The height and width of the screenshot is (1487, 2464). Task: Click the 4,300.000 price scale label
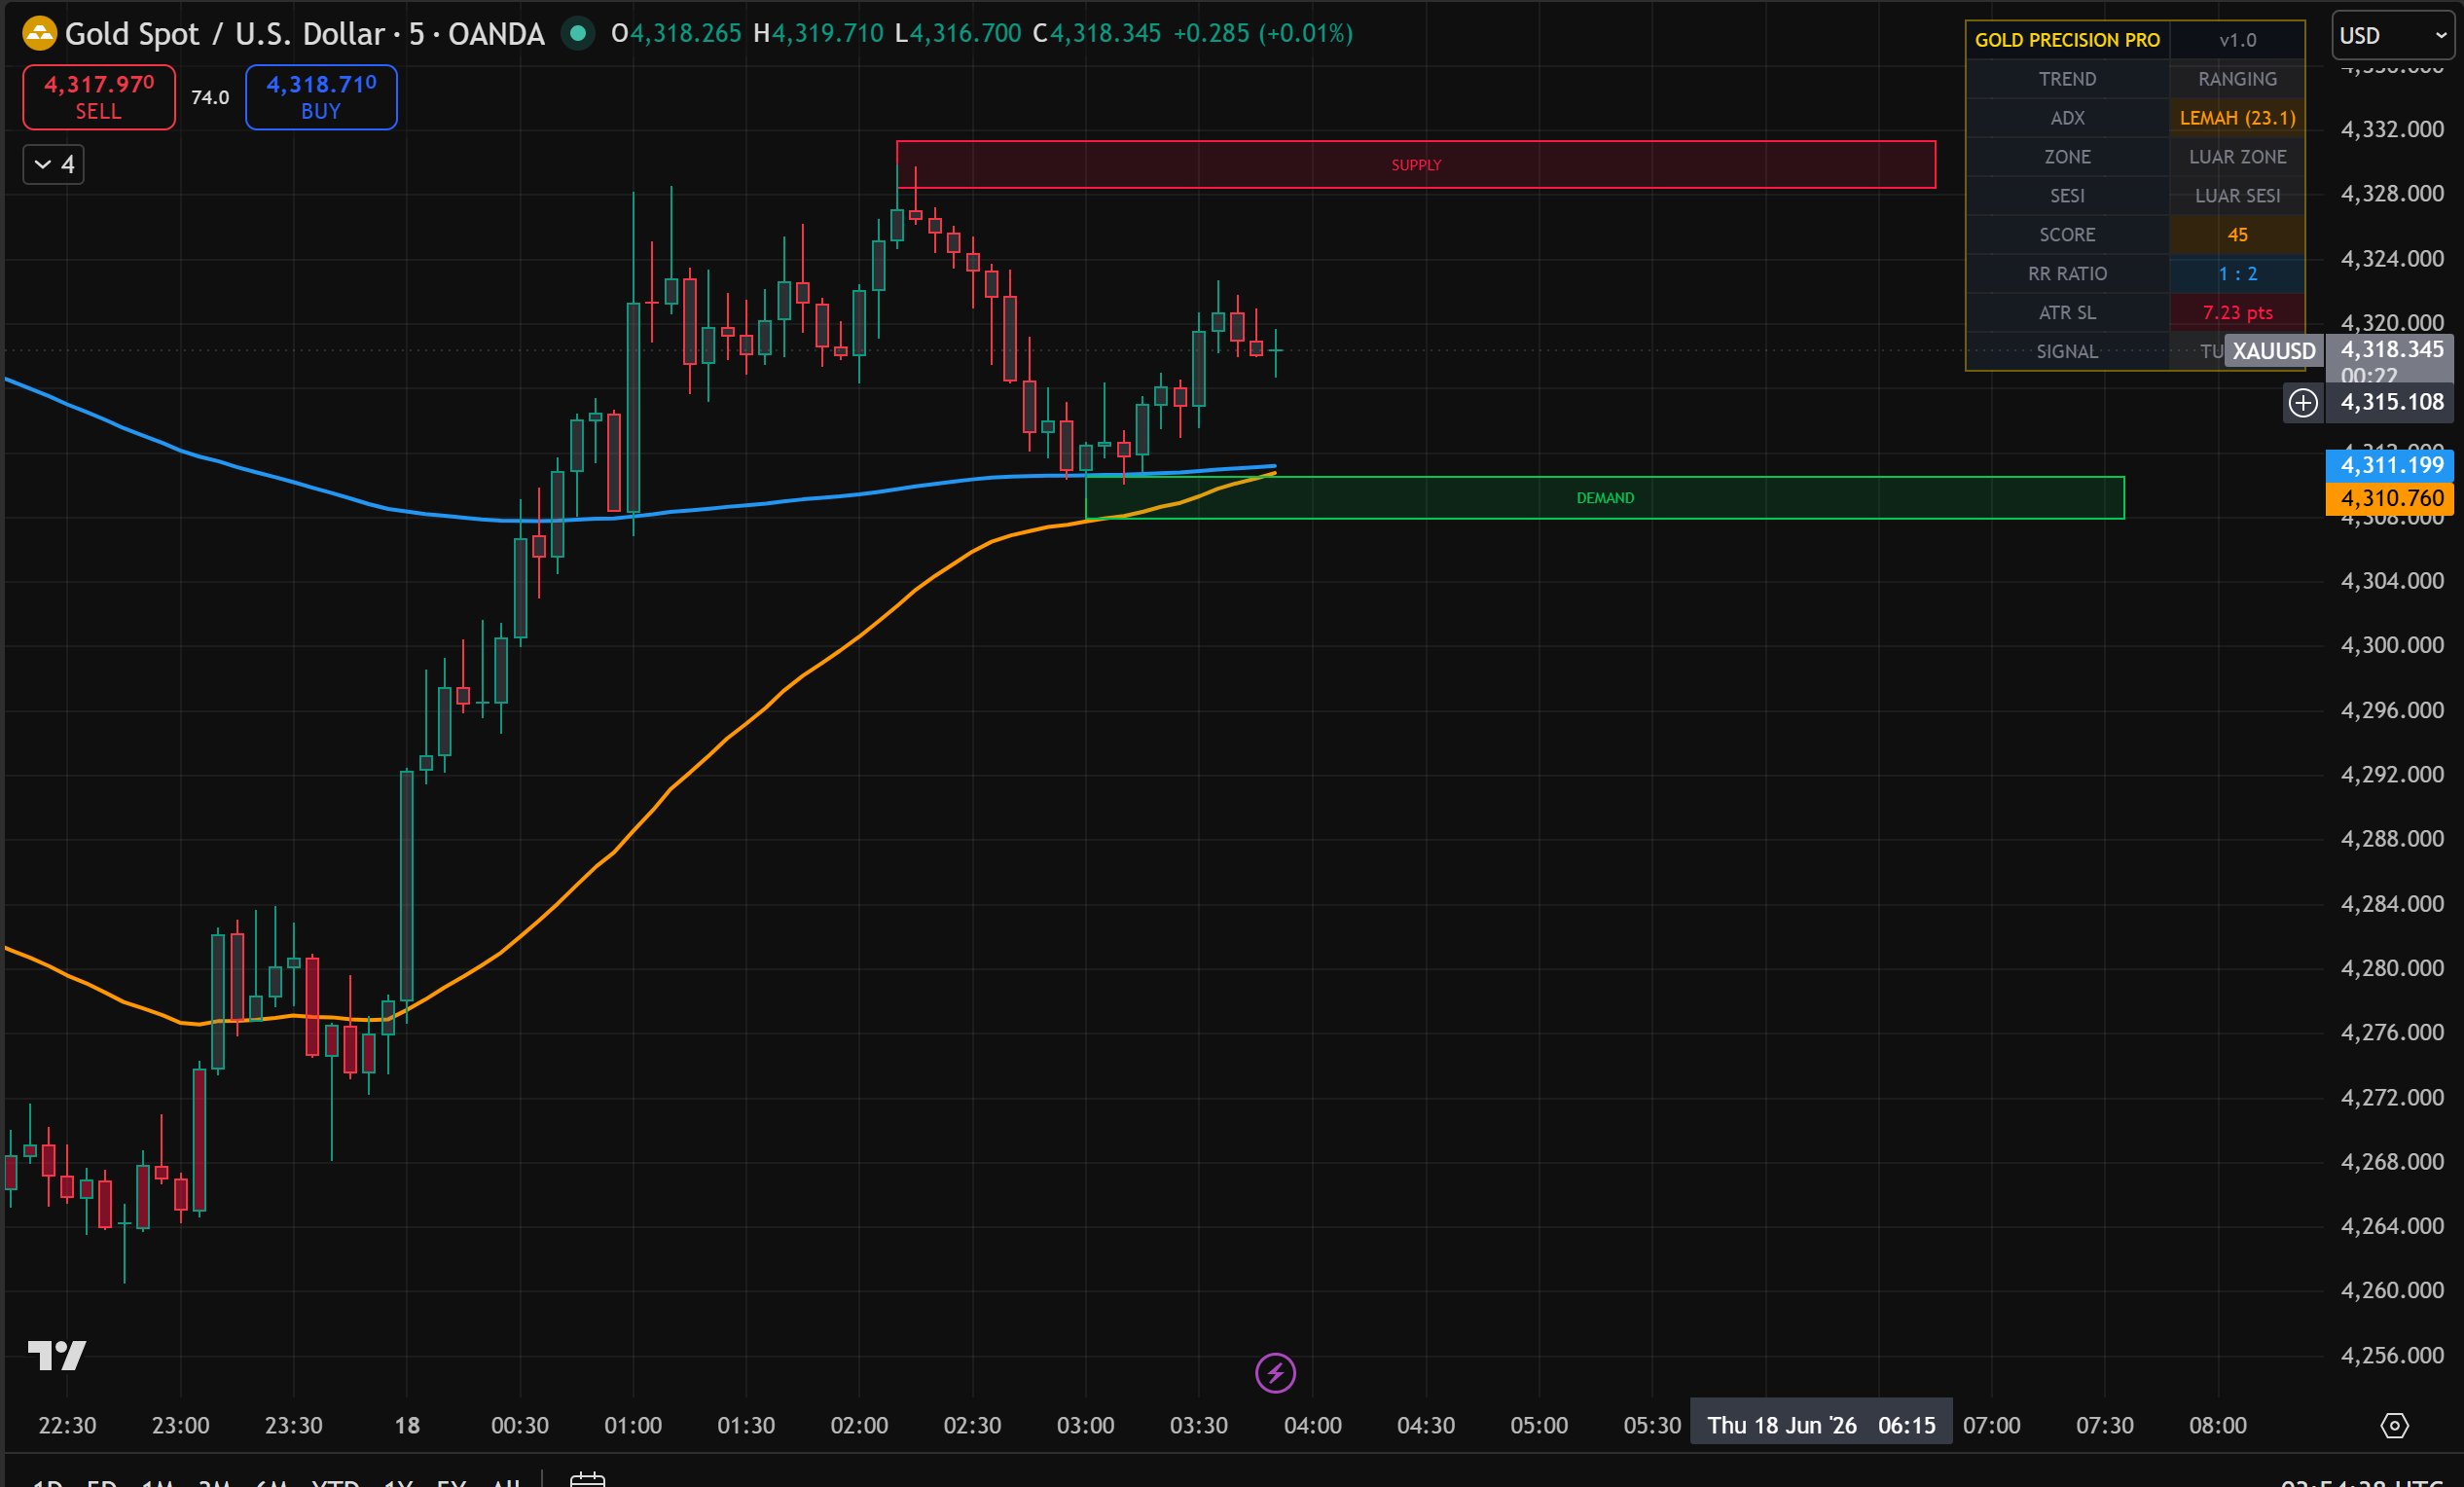pyautogui.click(x=2392, y=645)
